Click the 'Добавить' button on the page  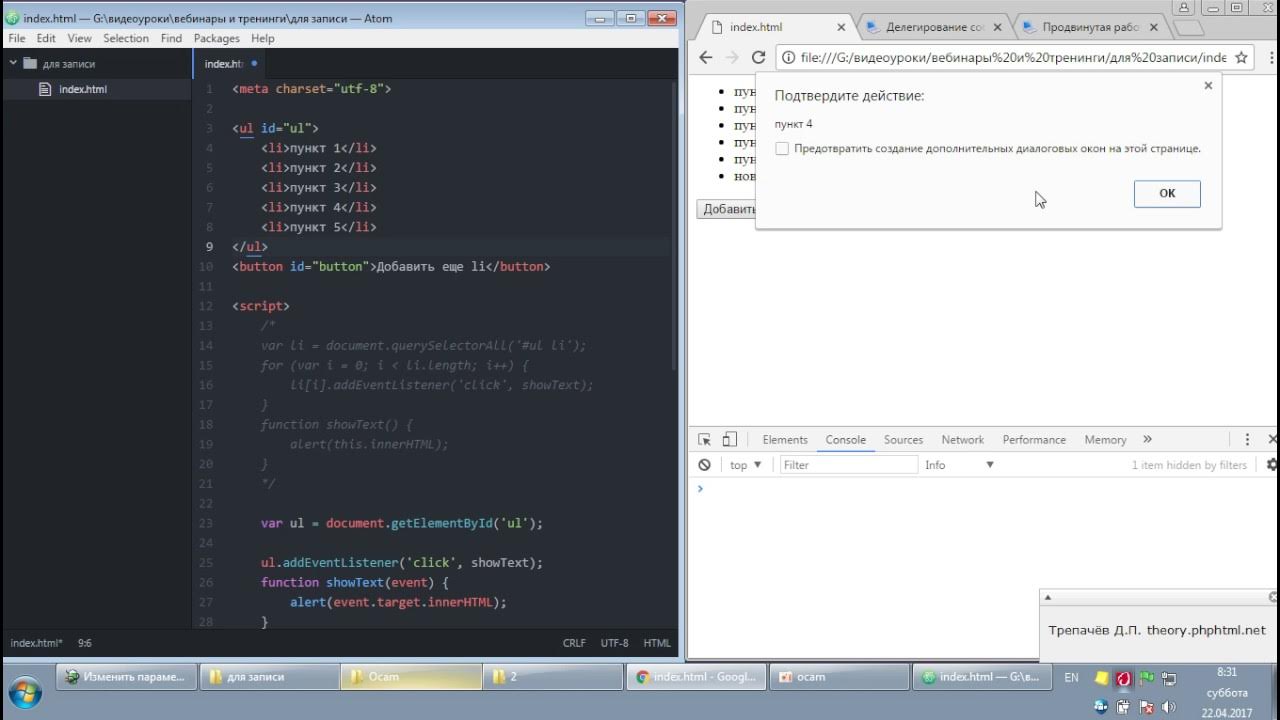(x=727, y=209)
